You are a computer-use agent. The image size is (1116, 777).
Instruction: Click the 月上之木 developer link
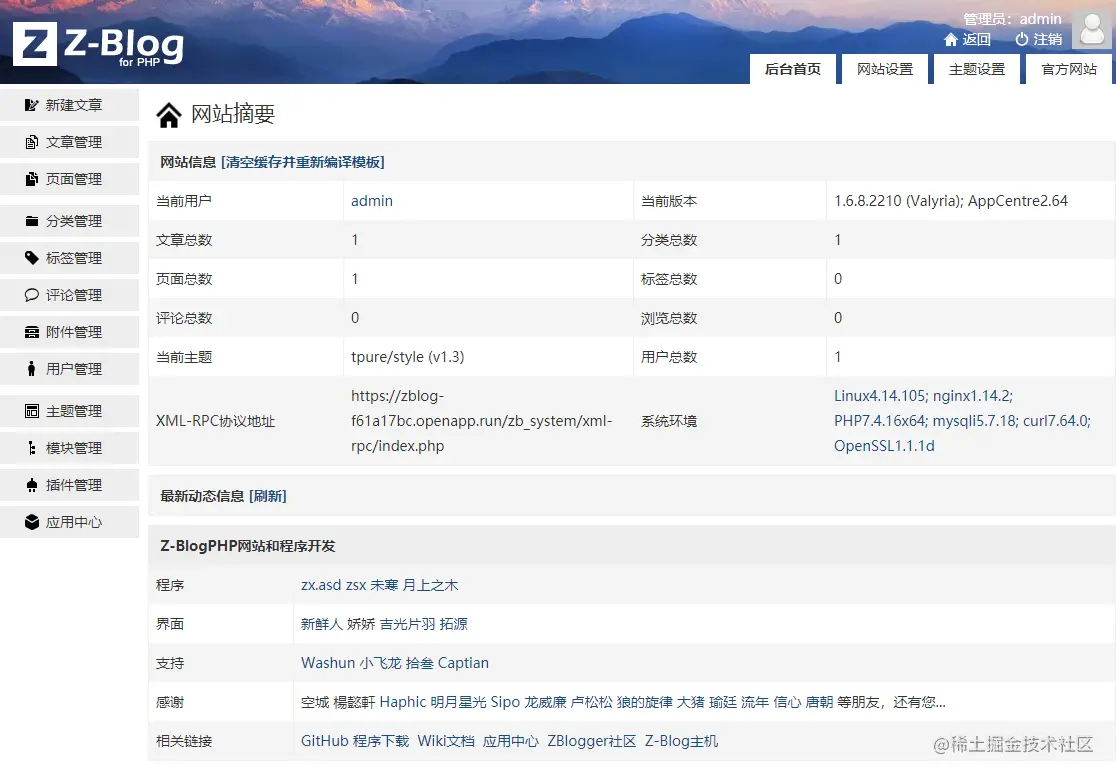coord(431,585)
